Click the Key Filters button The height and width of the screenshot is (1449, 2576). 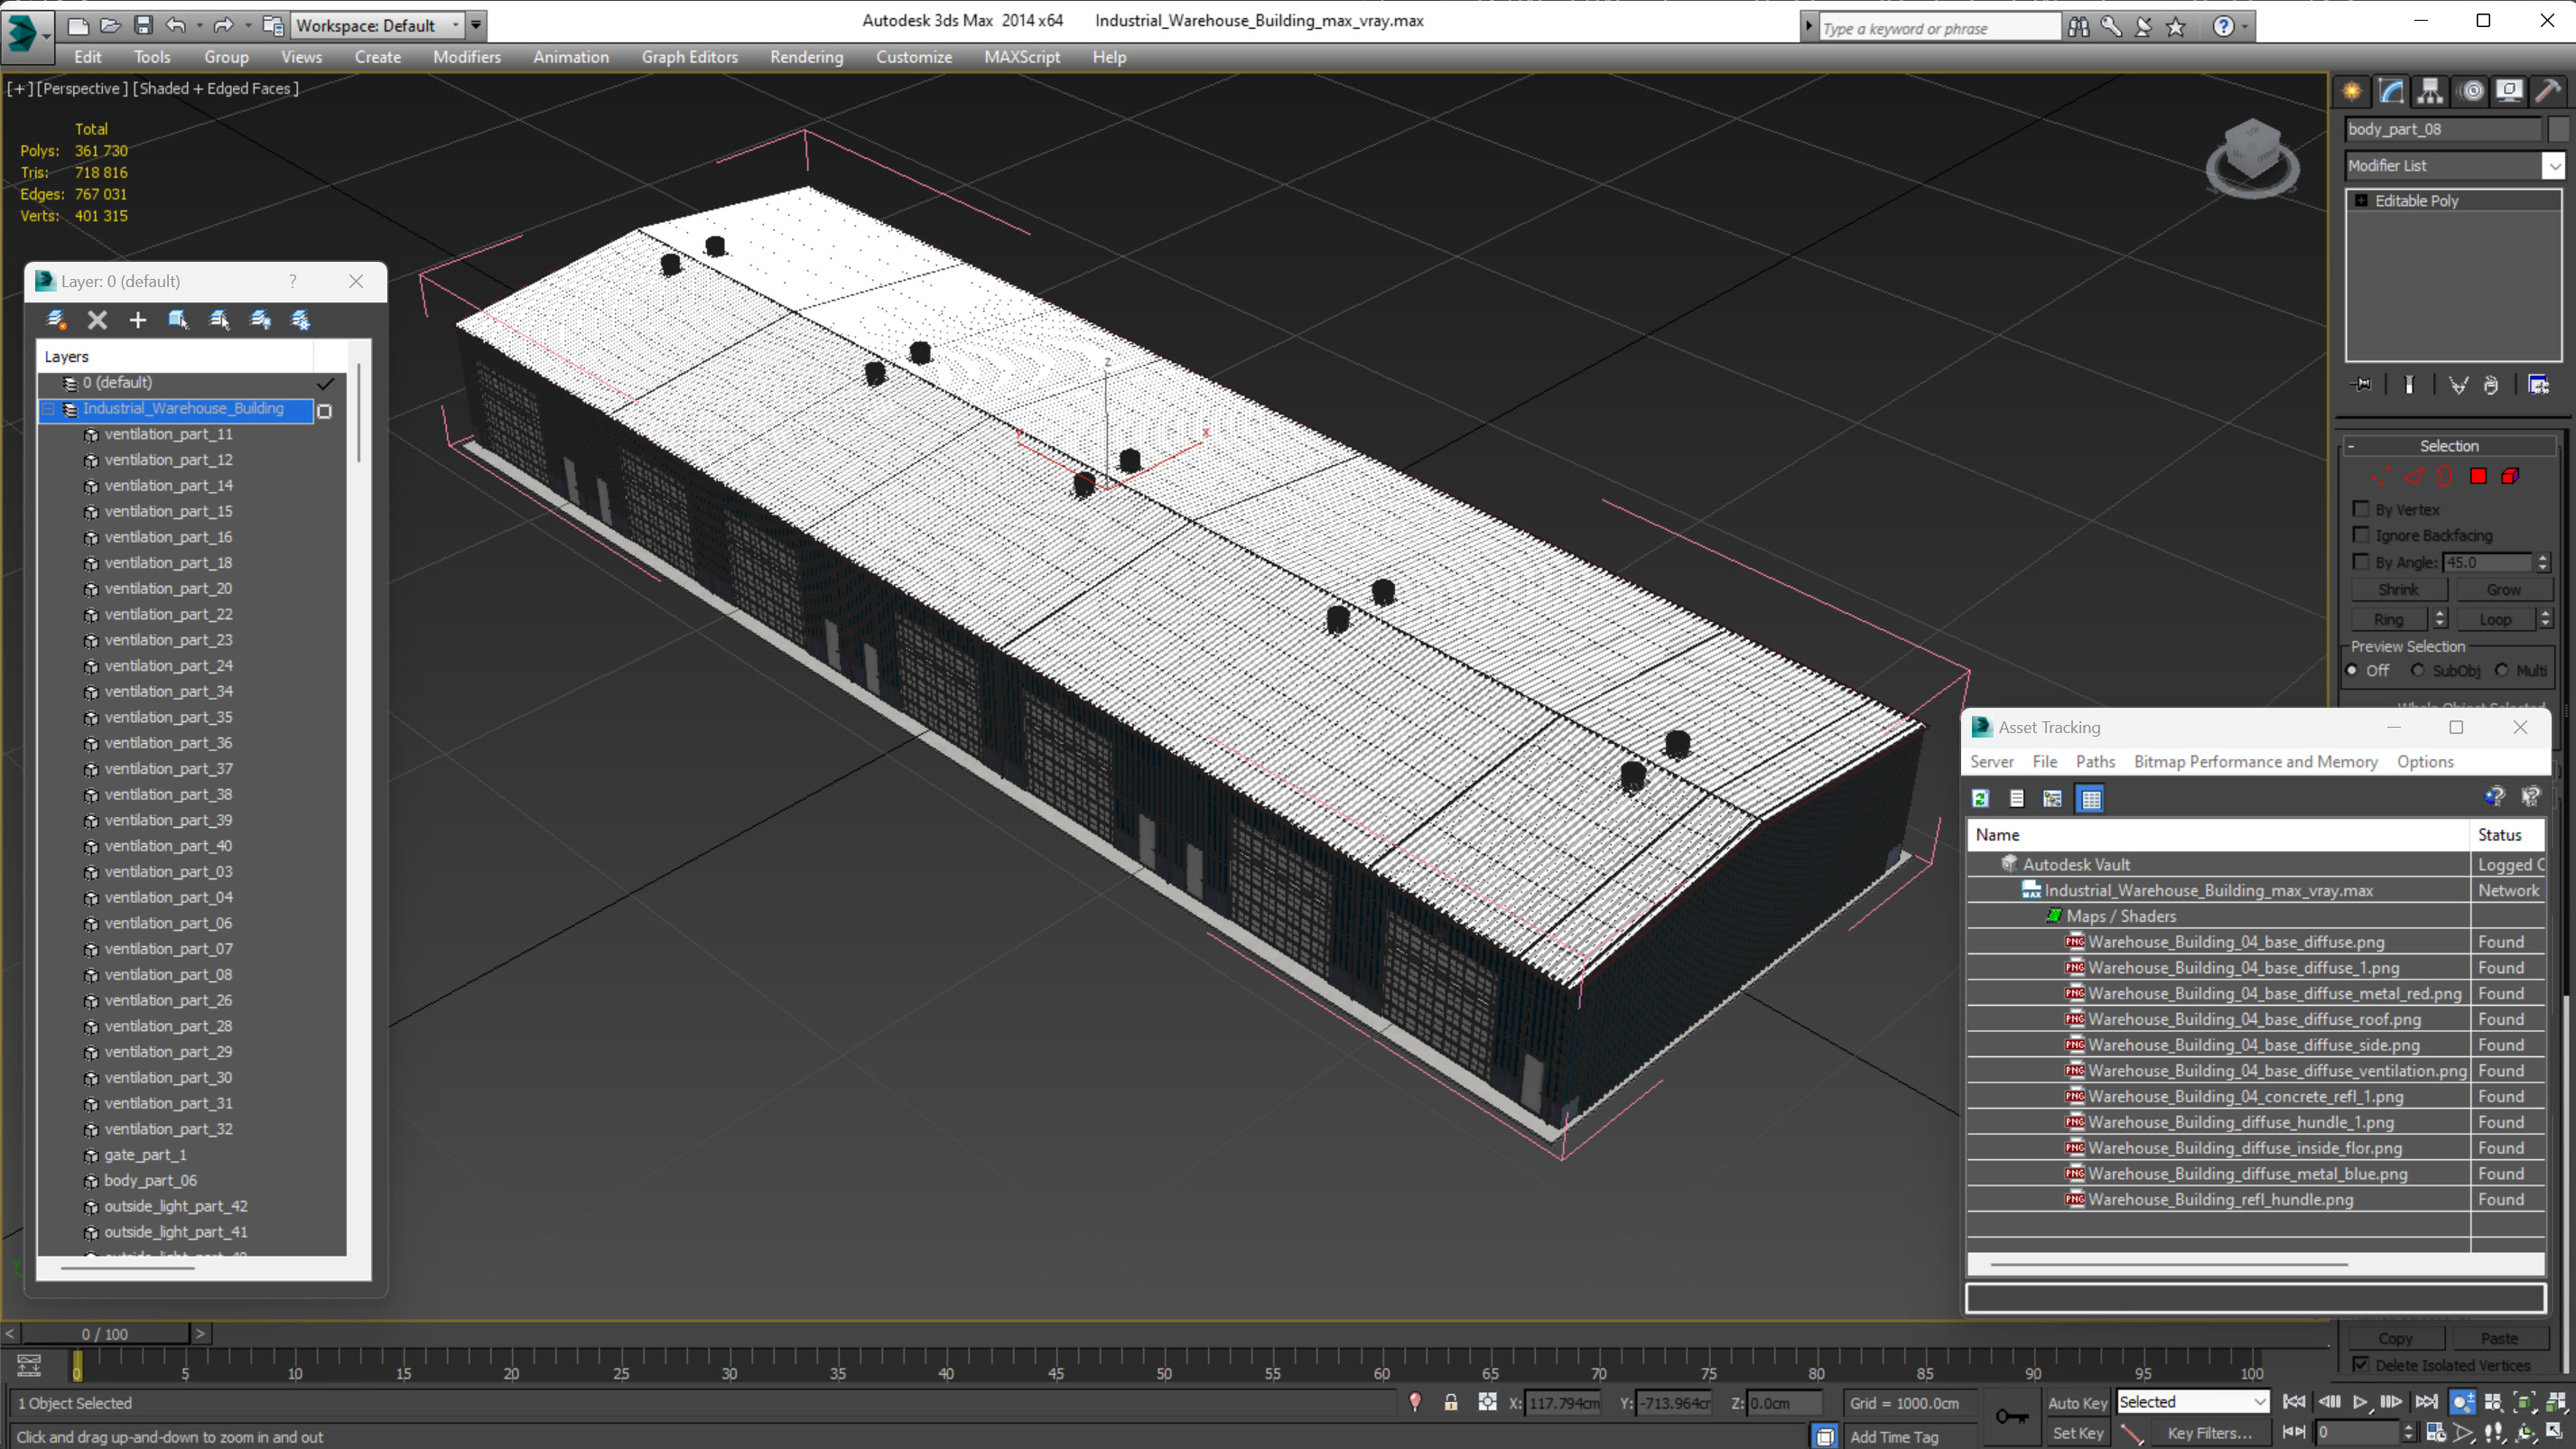pyautogui.click(x=2209, y=1433)
